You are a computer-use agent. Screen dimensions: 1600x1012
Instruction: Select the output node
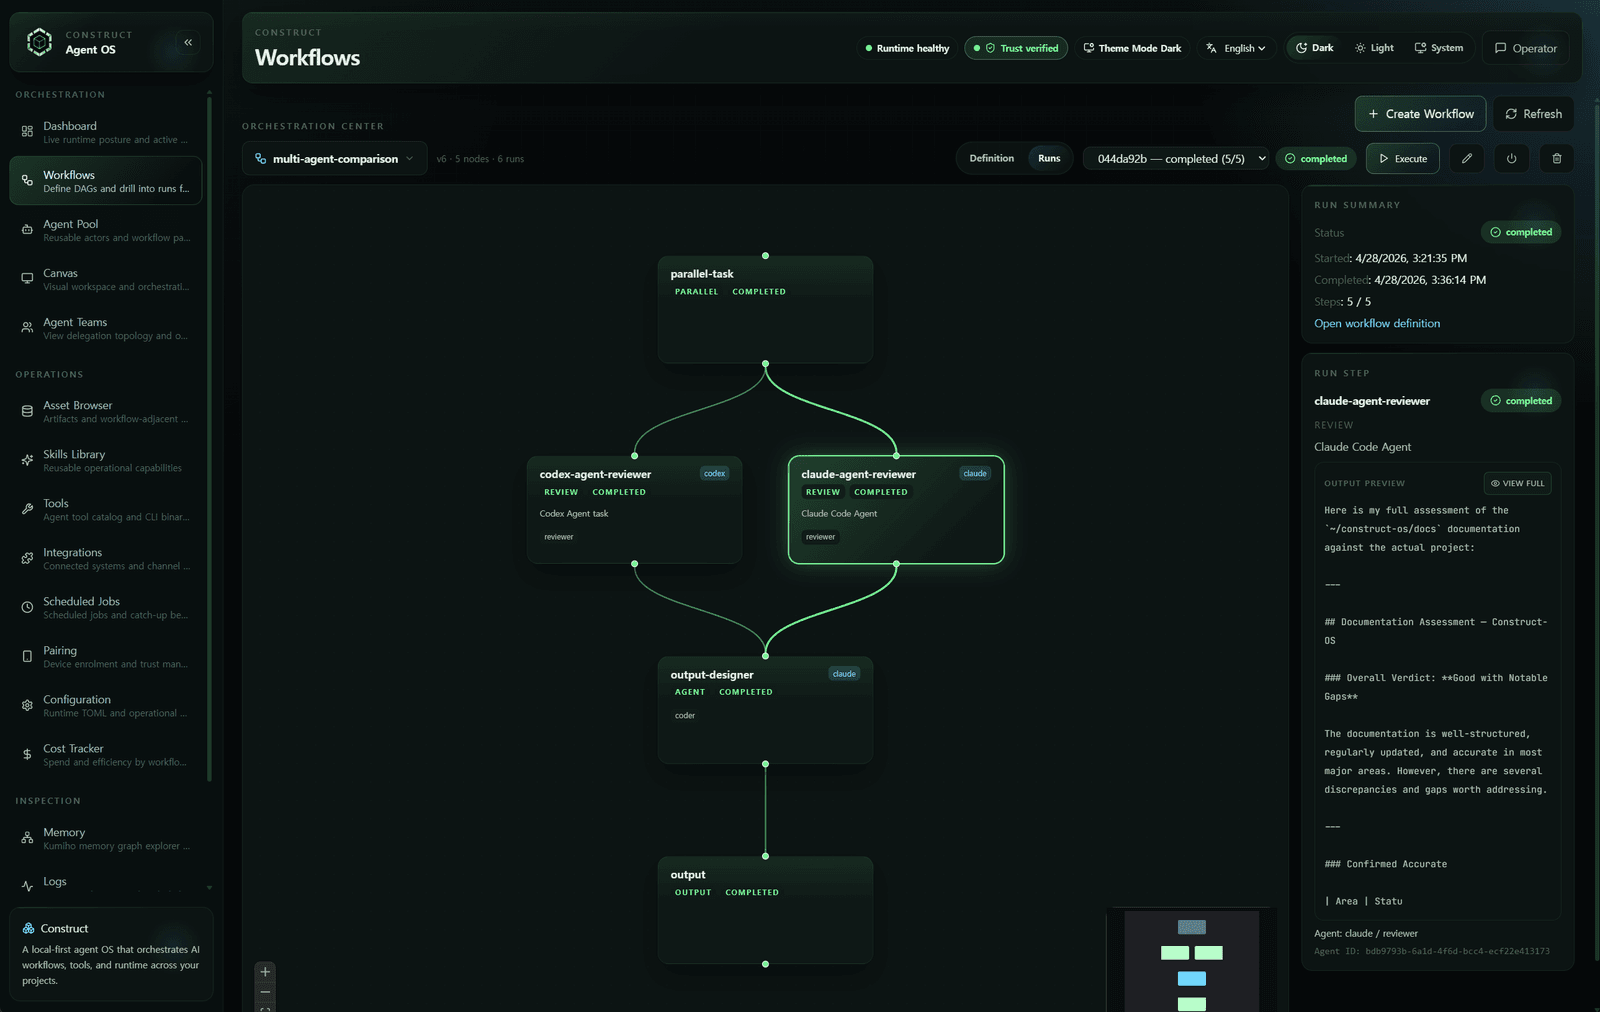pyautogui.click(x=765, y=910)
